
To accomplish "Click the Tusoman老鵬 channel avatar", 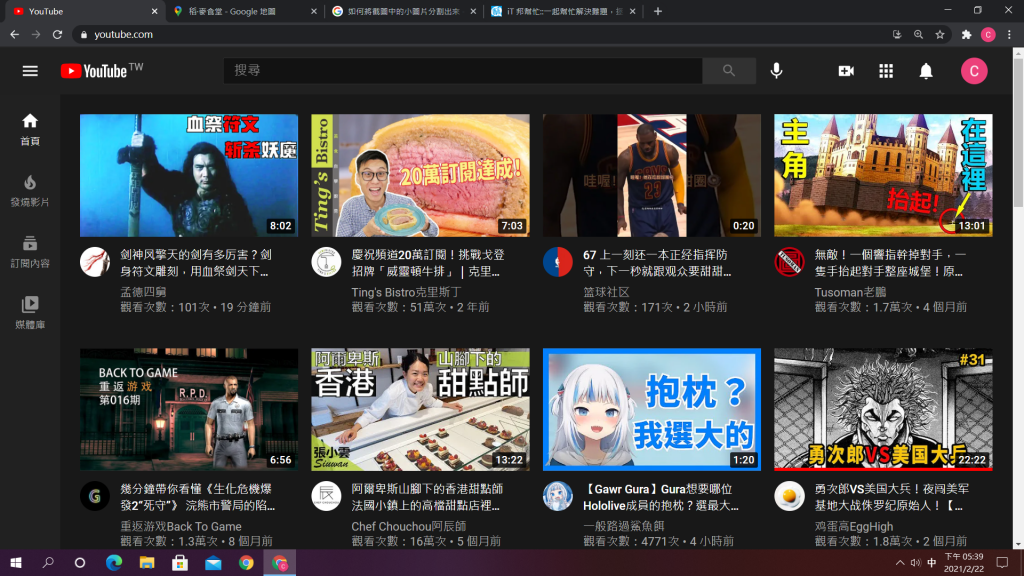I will tap(789, 262).
